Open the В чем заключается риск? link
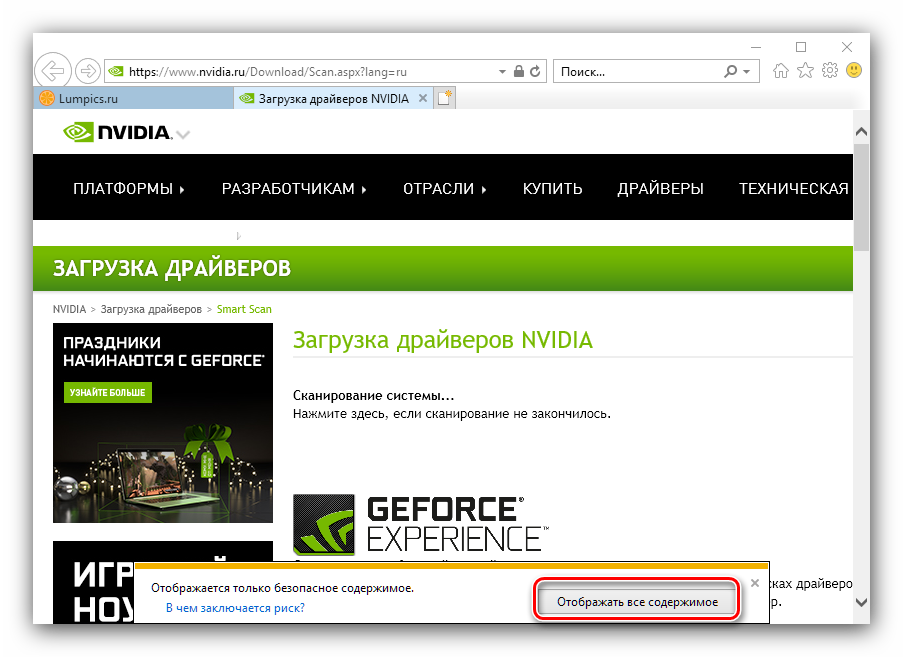Screen dimensions: 903x657 (x=235, y=607)
